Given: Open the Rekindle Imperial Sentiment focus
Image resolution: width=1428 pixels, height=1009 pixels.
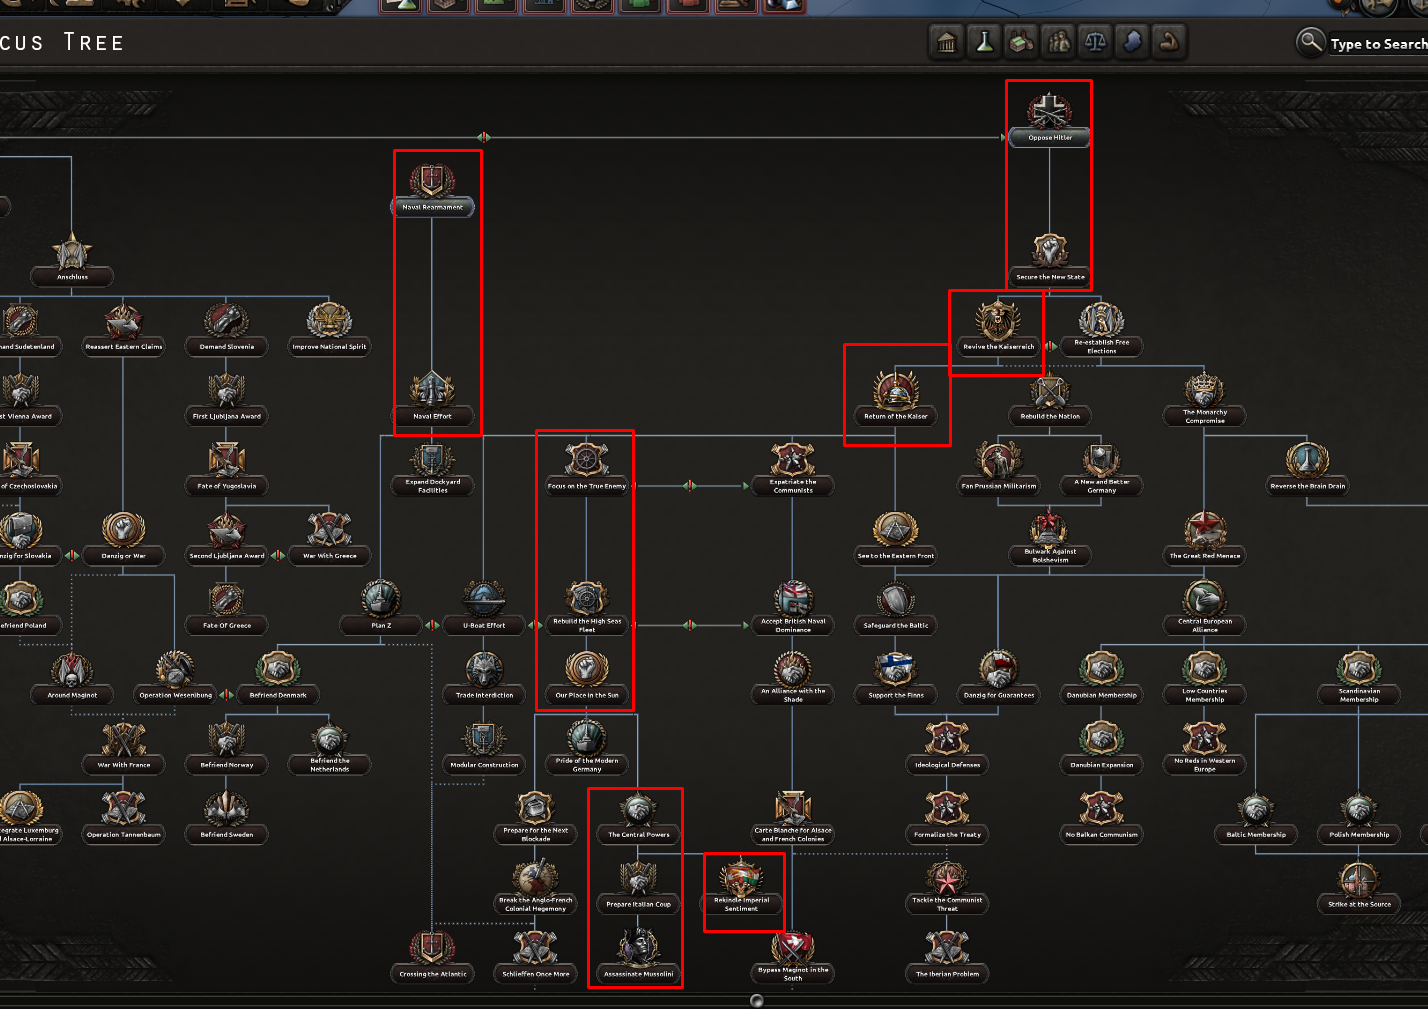Looking at the screenshot, I should 741,887.
